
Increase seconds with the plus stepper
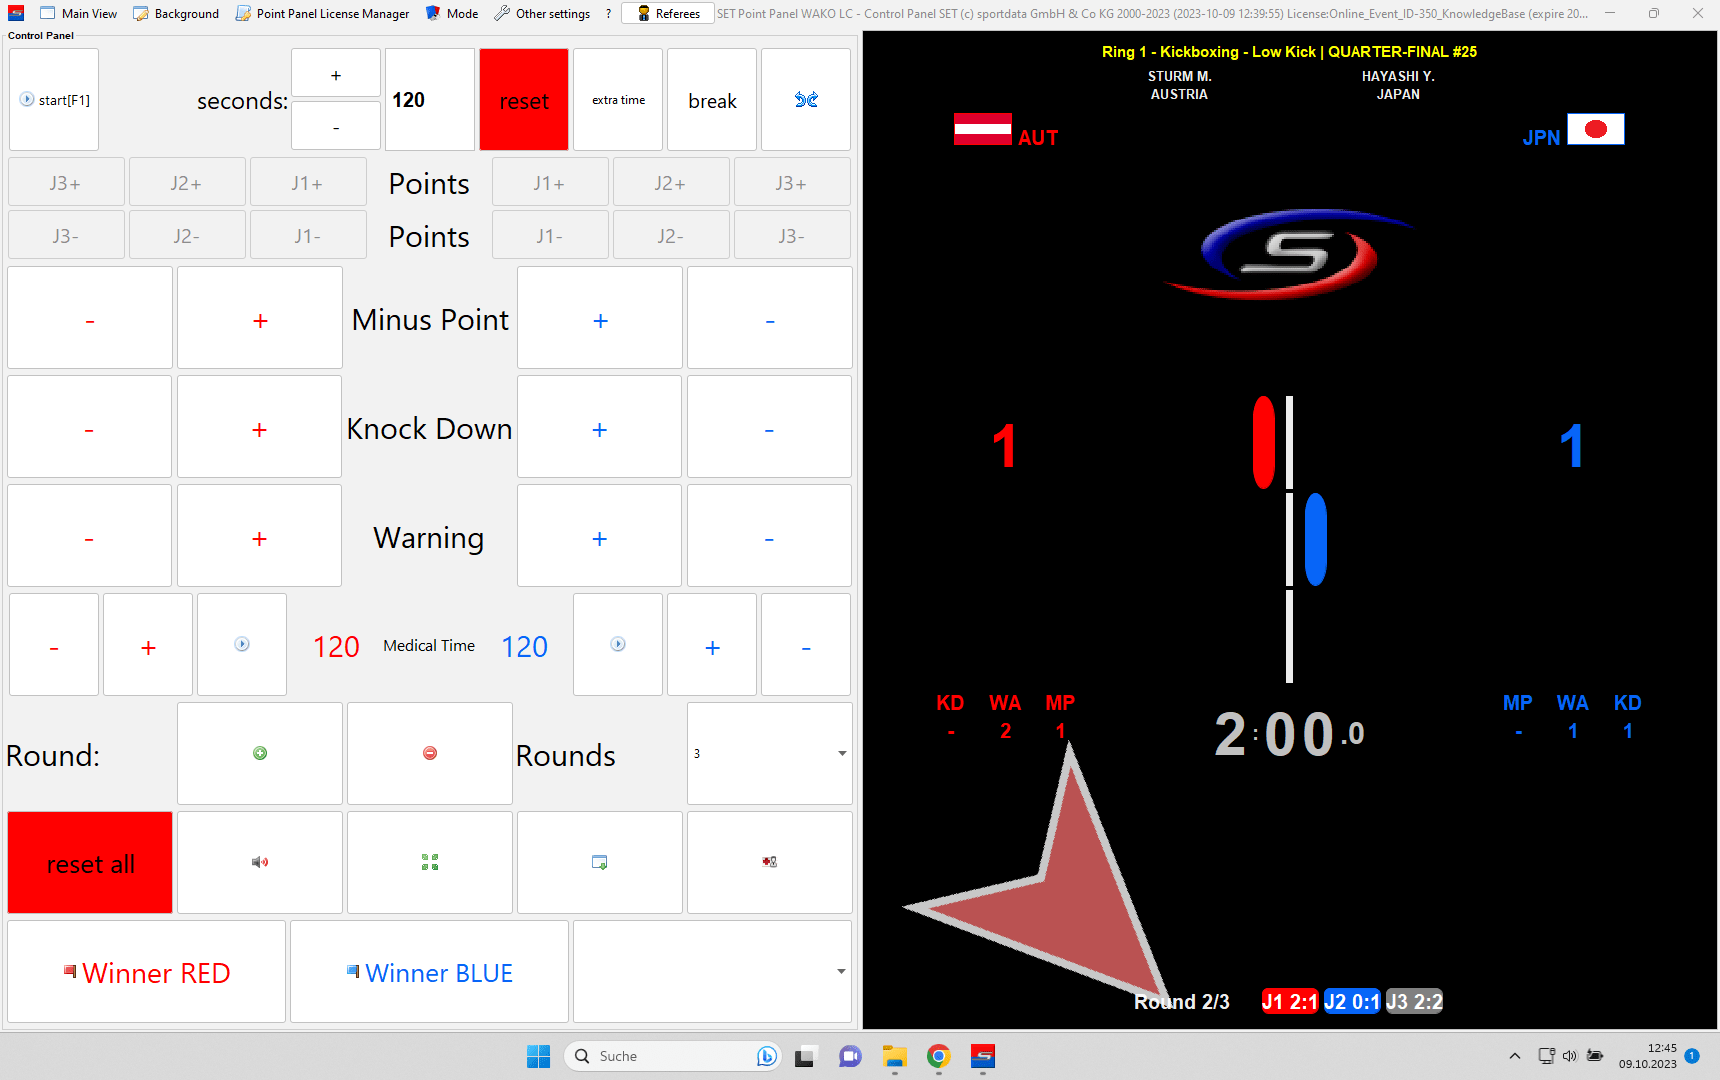click(x=336, y=75)
